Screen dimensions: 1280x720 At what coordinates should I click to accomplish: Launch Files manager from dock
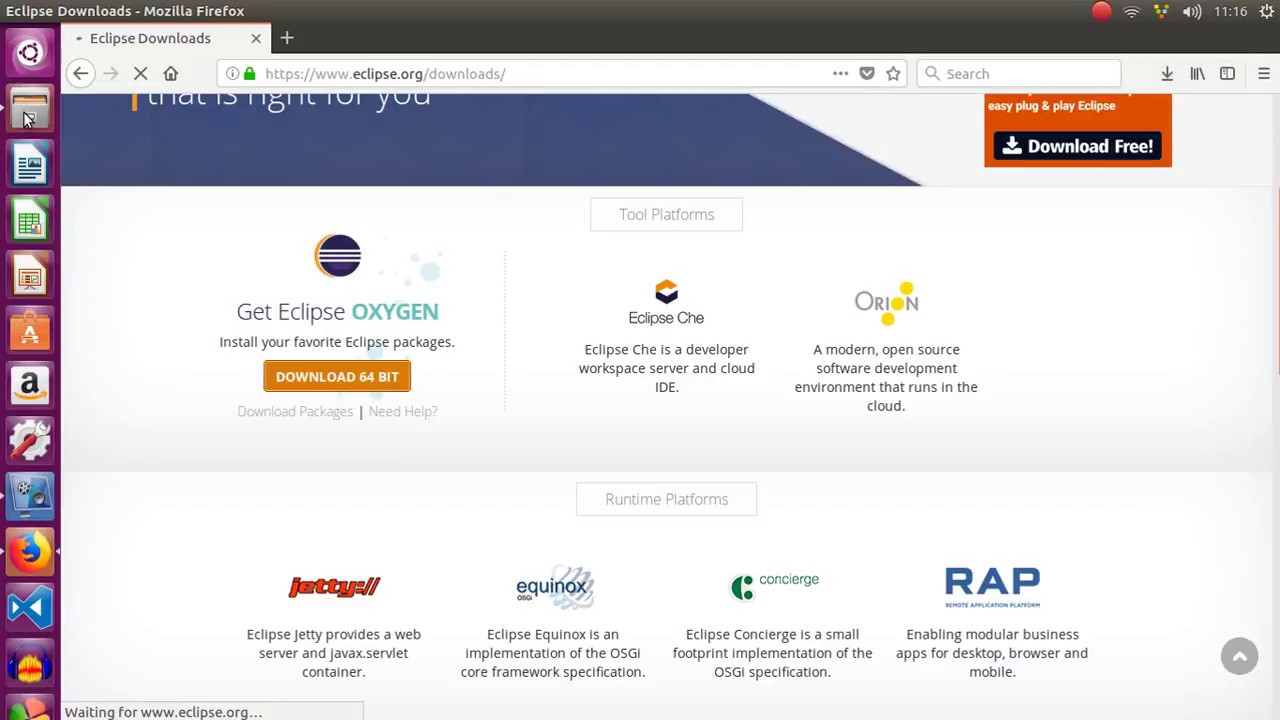30,108
